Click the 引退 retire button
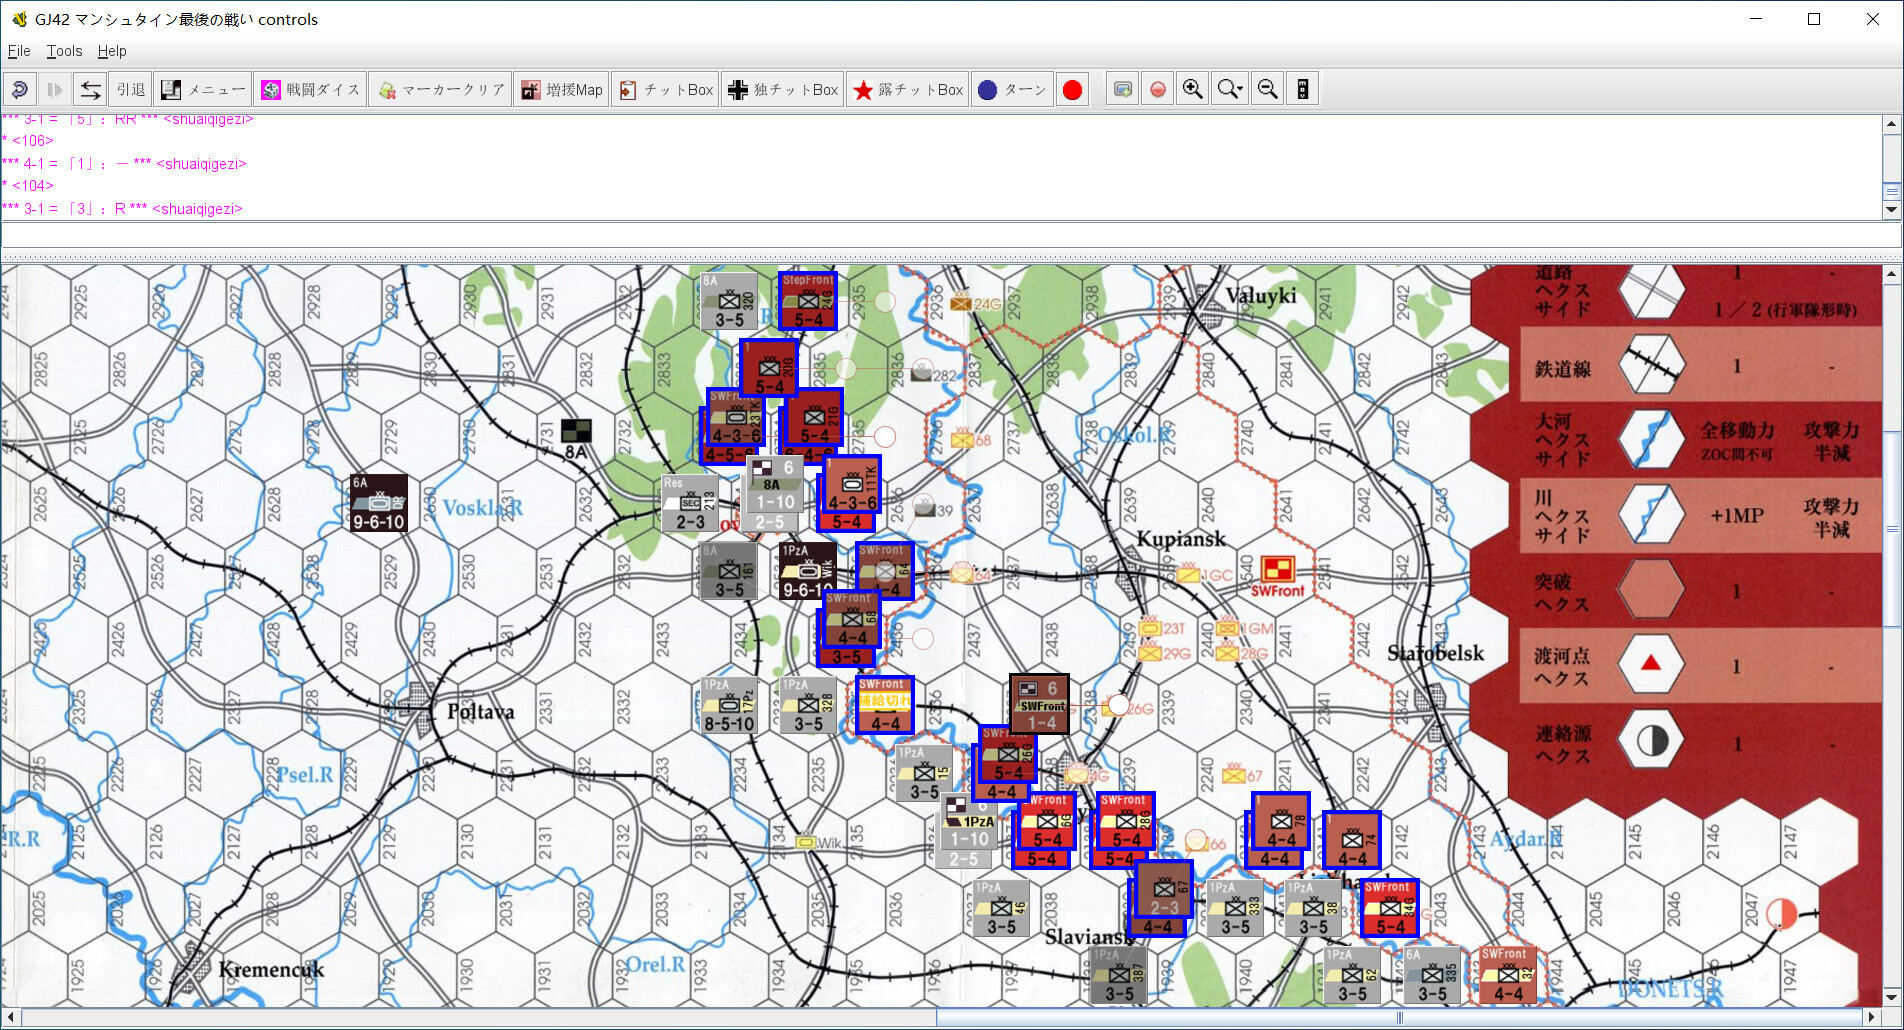This screenshot has width=1904, height=1030. 131,90
